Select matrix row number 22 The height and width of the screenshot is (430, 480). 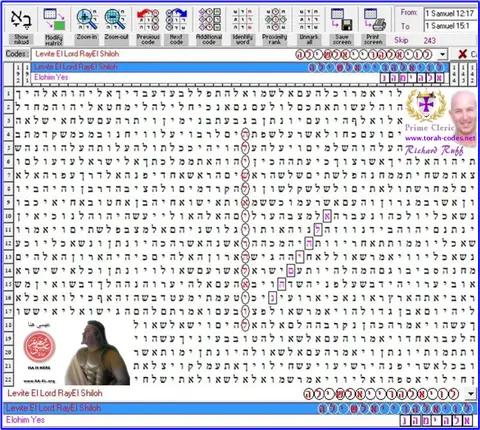point(8,379)
